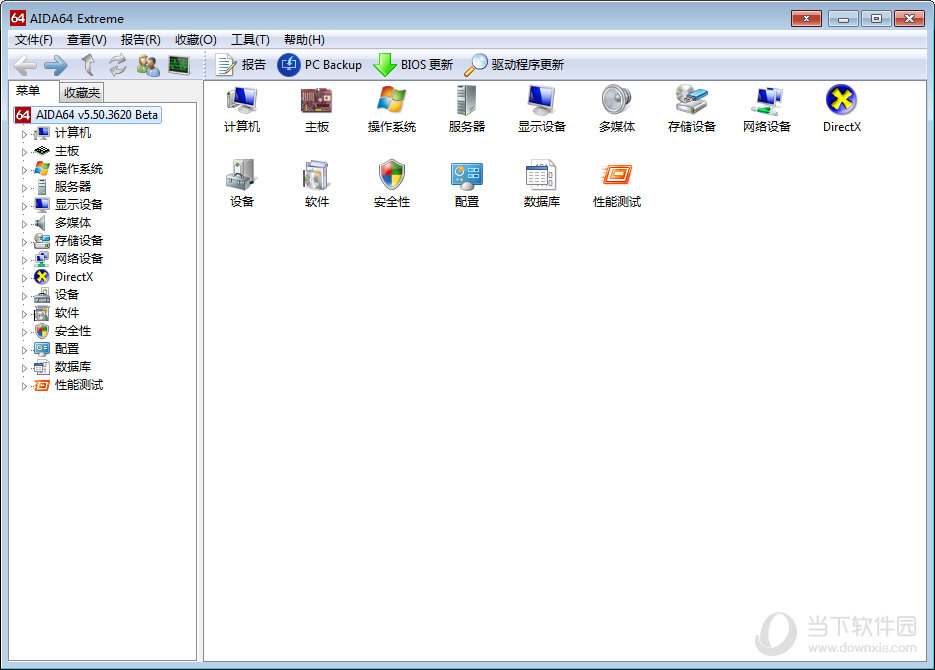
Task: Open the 多媒体 speaker icon in main panel
Action: pyautogui.click(x=616, y=101)
